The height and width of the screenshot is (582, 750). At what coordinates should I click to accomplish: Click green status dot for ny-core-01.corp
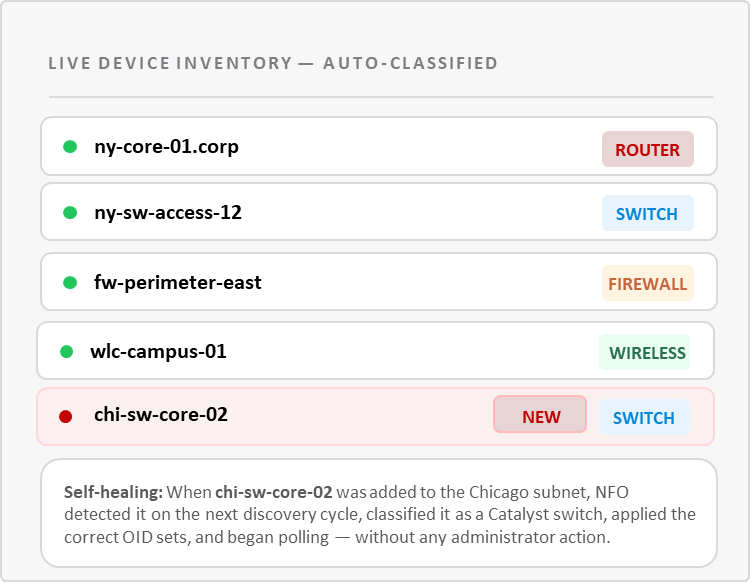[x=70, y=147]
